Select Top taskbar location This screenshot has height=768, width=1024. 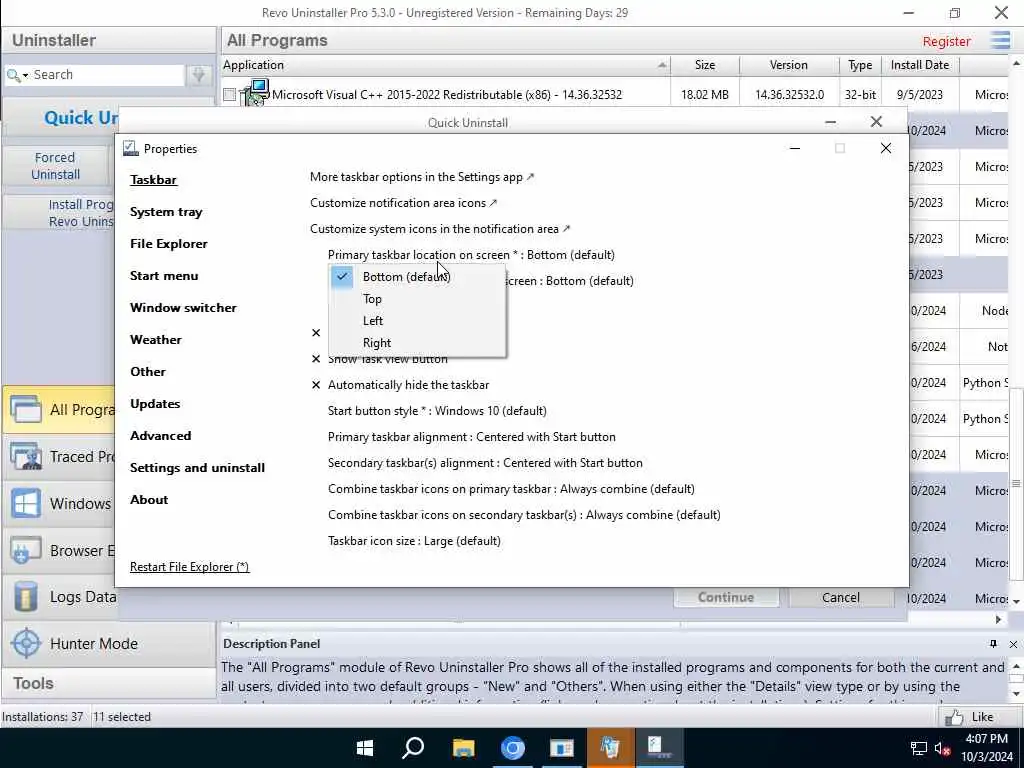click(x=372, y=299)
